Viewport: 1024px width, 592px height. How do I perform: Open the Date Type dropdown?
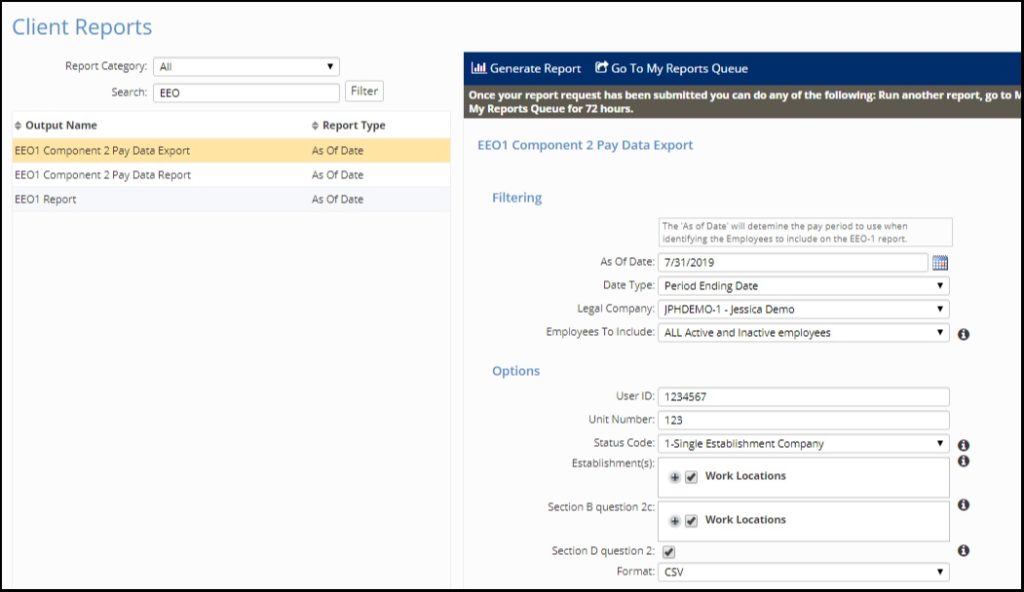(x=803, y=286)
